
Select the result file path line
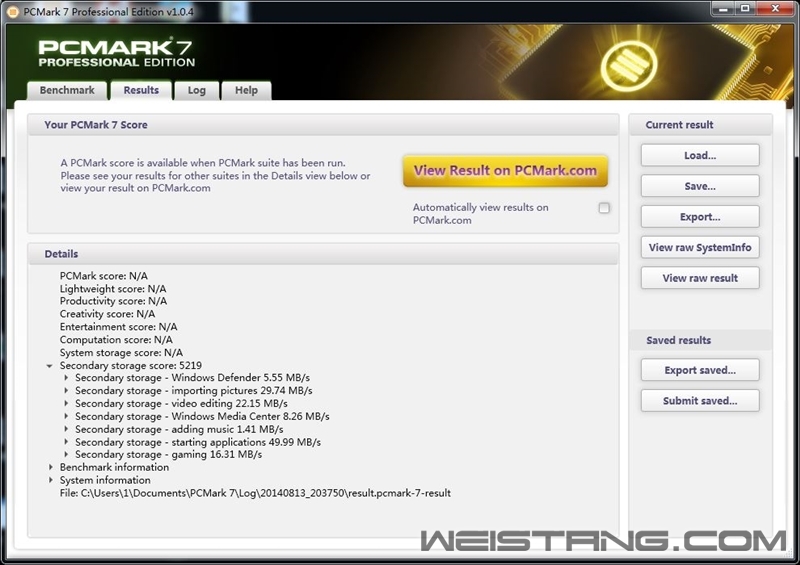pos(255,493)
